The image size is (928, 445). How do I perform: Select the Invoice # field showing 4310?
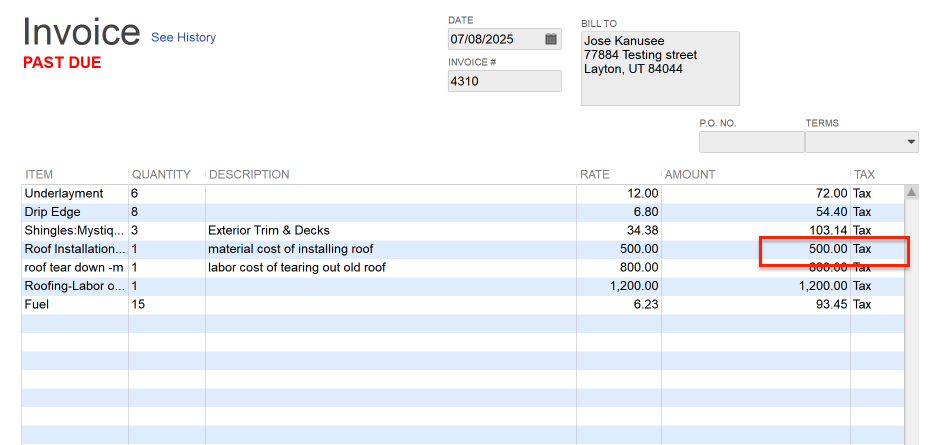point(504,81)
